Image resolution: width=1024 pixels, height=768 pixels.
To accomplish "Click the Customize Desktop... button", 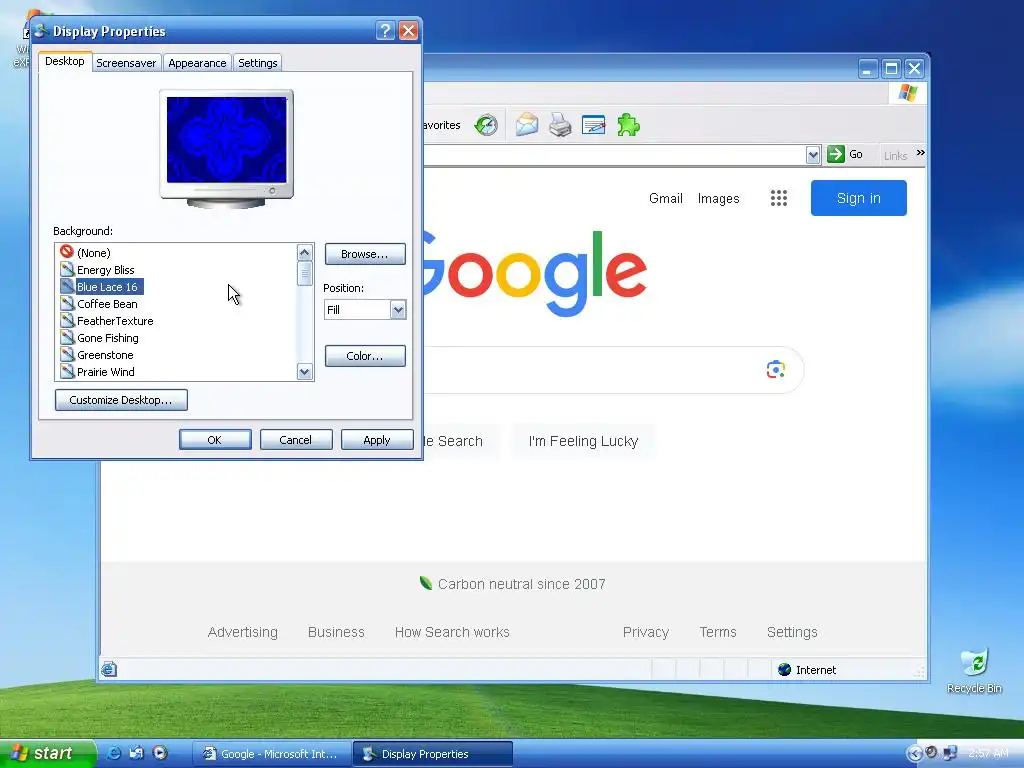I will 121,400.
